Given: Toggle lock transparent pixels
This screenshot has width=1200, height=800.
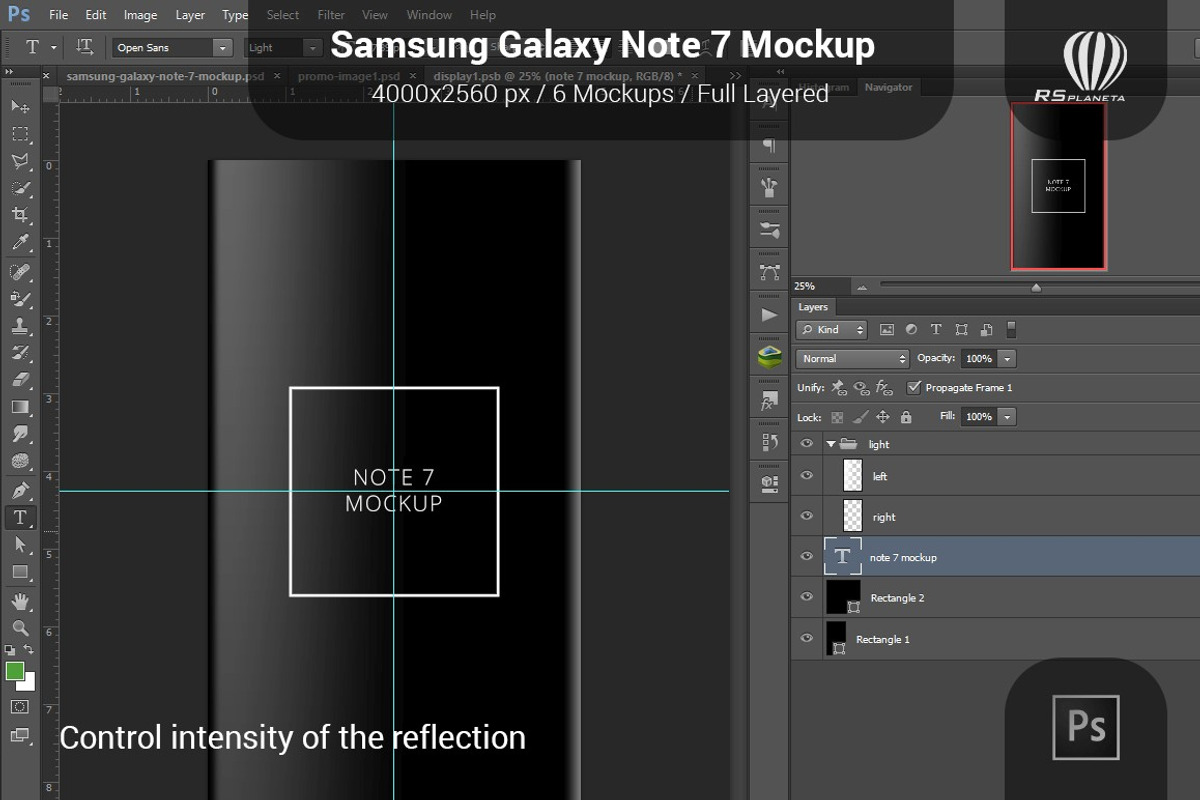Looking at the screenshot, I should point(837,417).
